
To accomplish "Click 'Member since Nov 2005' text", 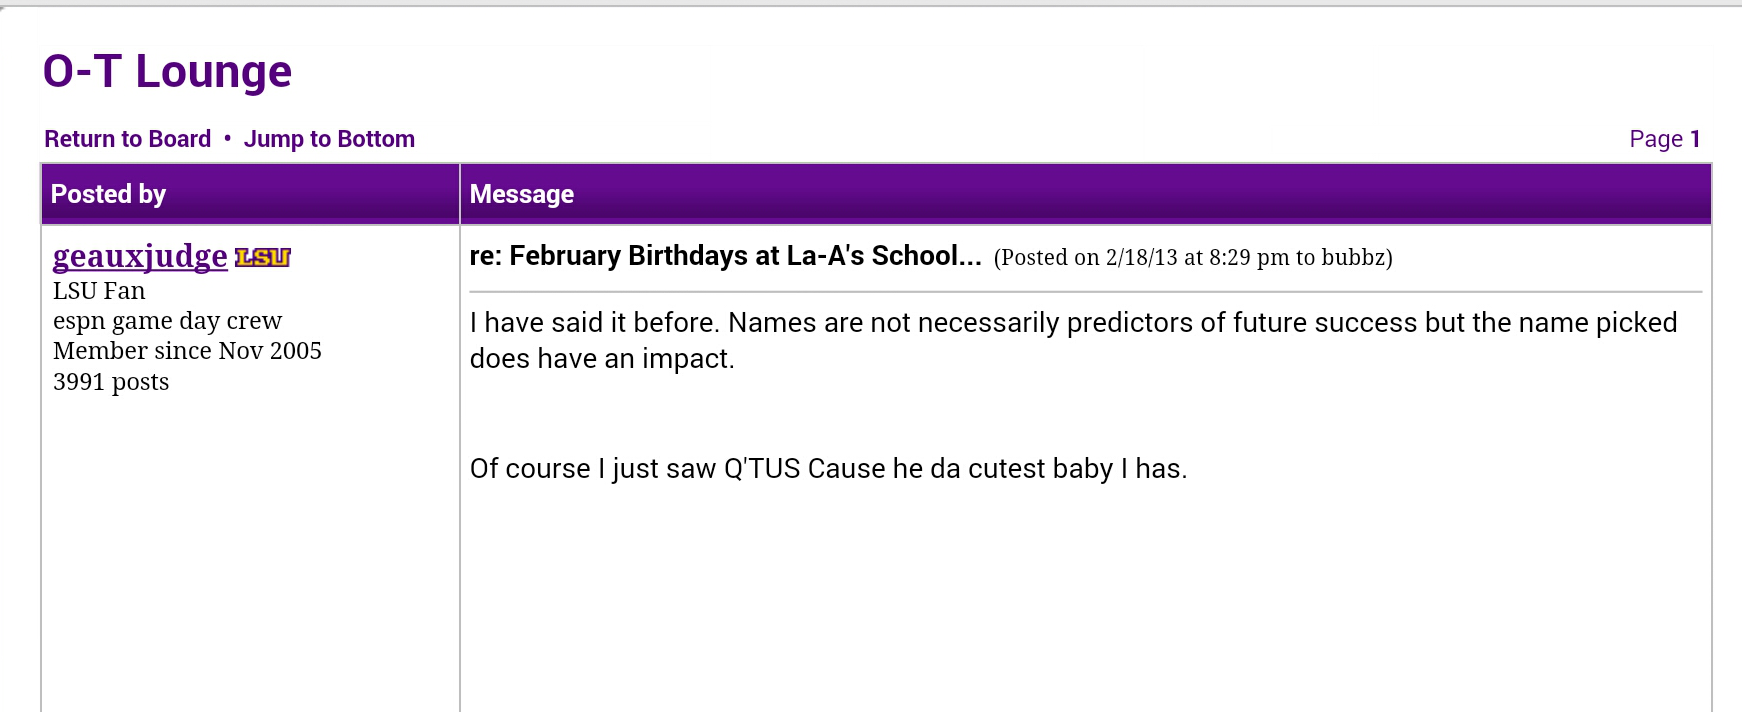I will coord(187,351).
